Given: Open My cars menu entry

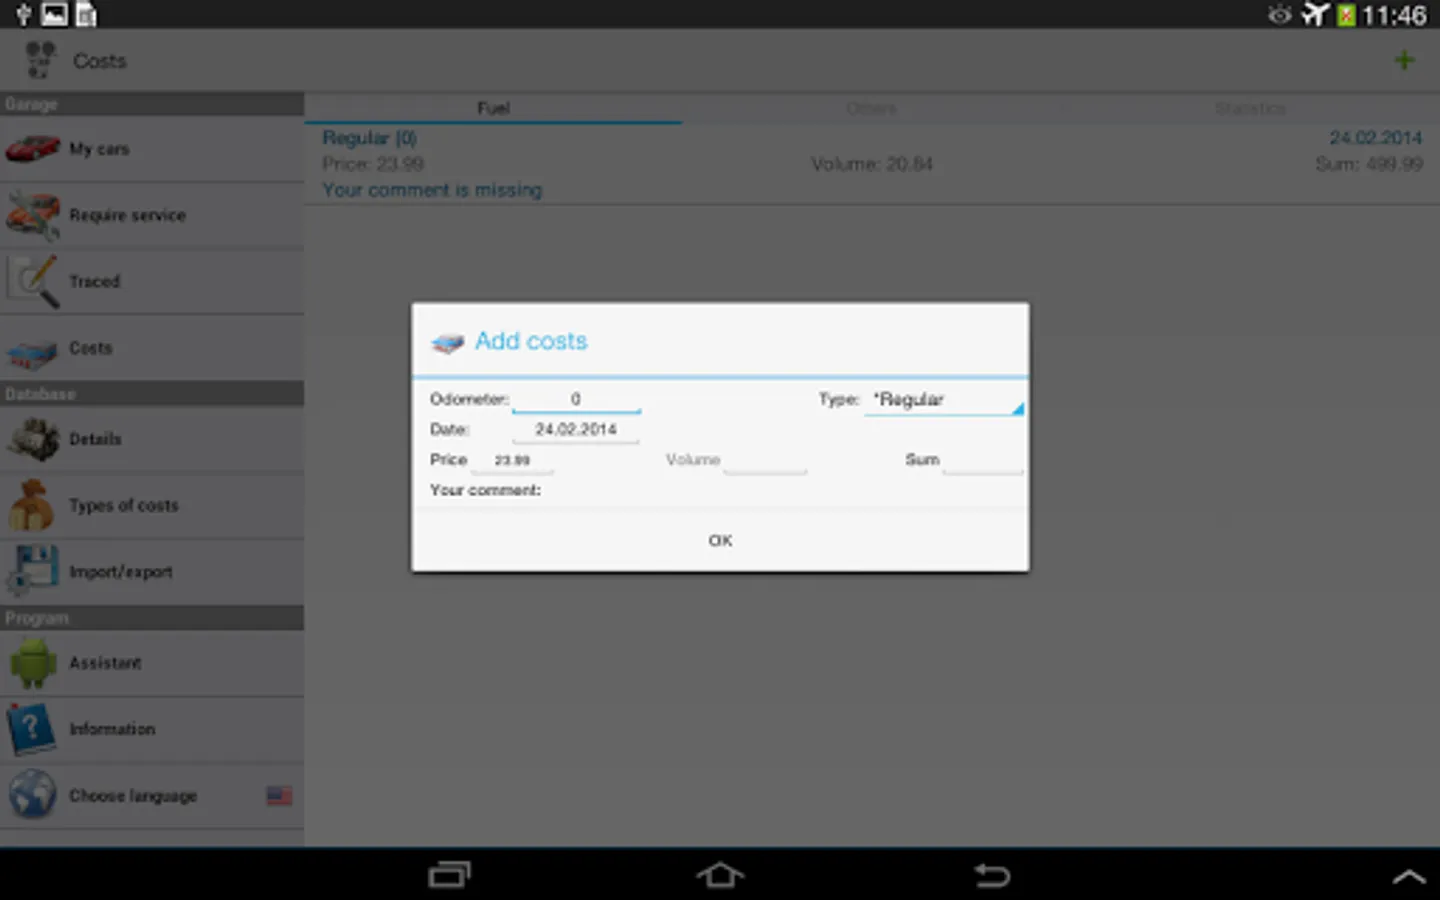Looking at the screenshot, I should [152, 149].
